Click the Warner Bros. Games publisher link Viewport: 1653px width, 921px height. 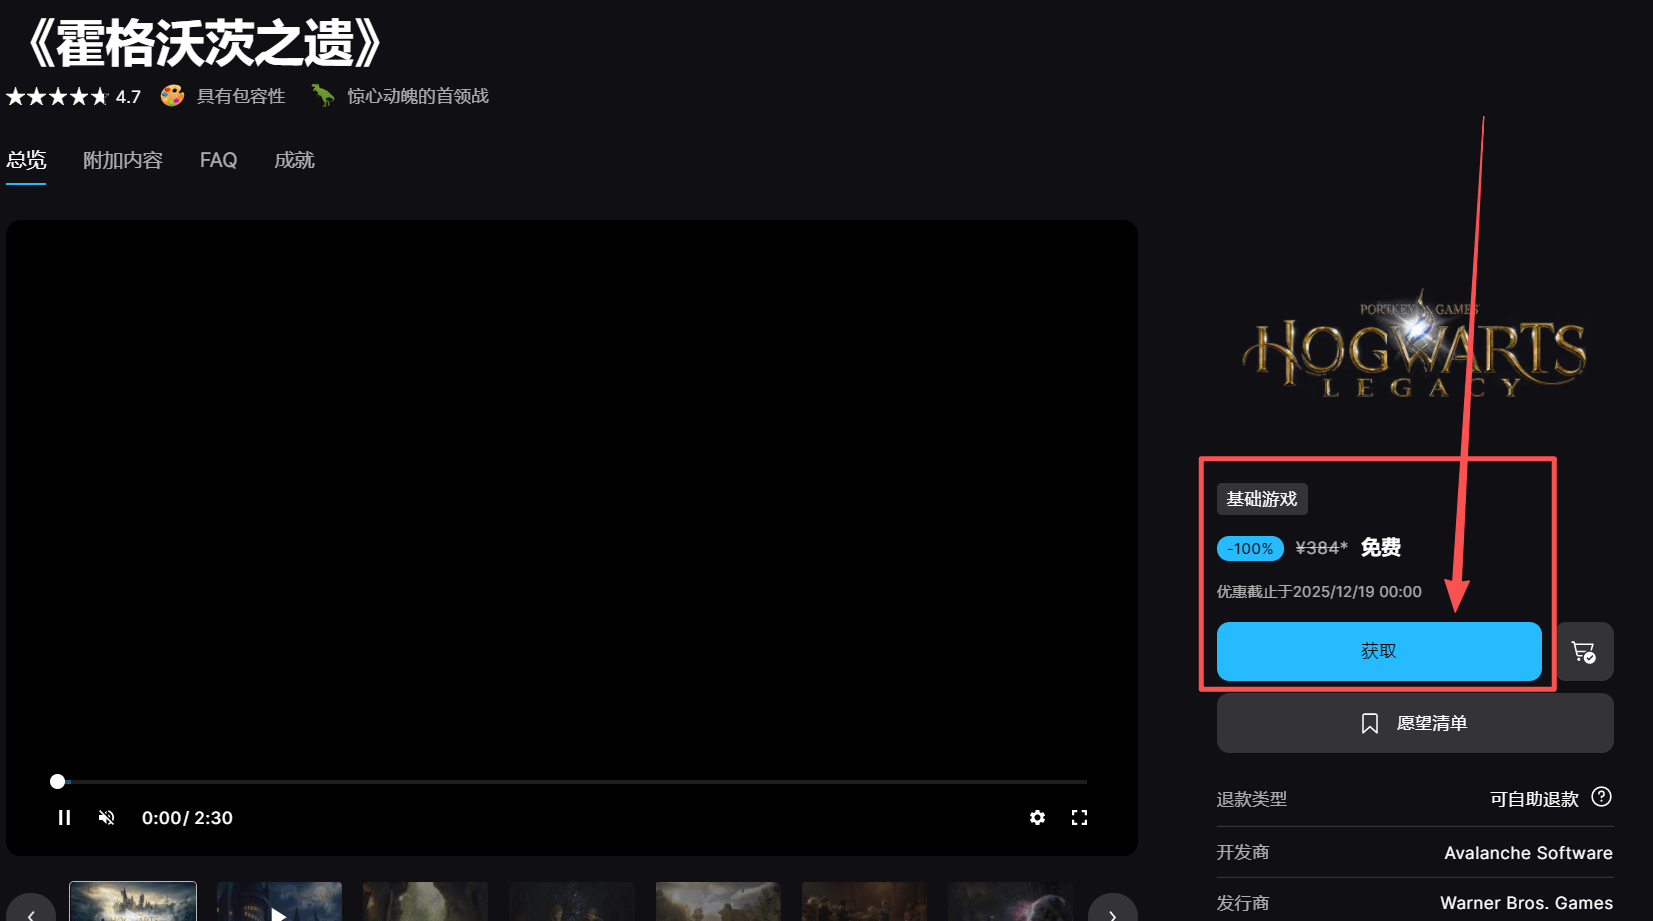click(x=1527, y=902)
